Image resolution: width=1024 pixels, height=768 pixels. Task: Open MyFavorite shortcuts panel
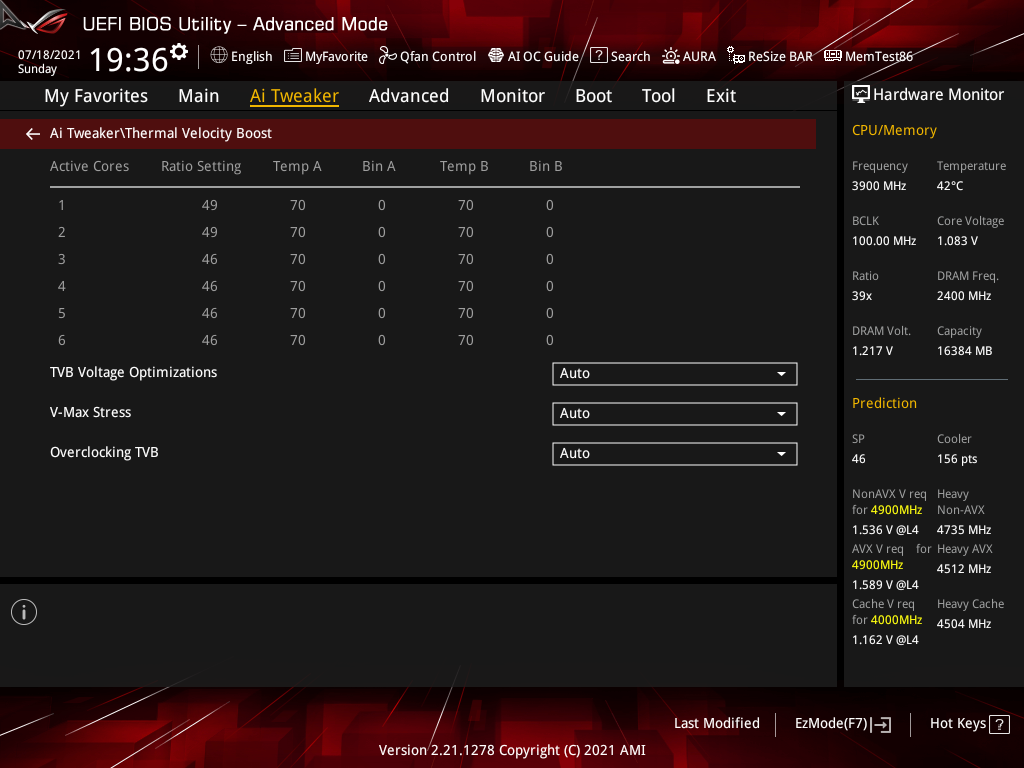326,56
